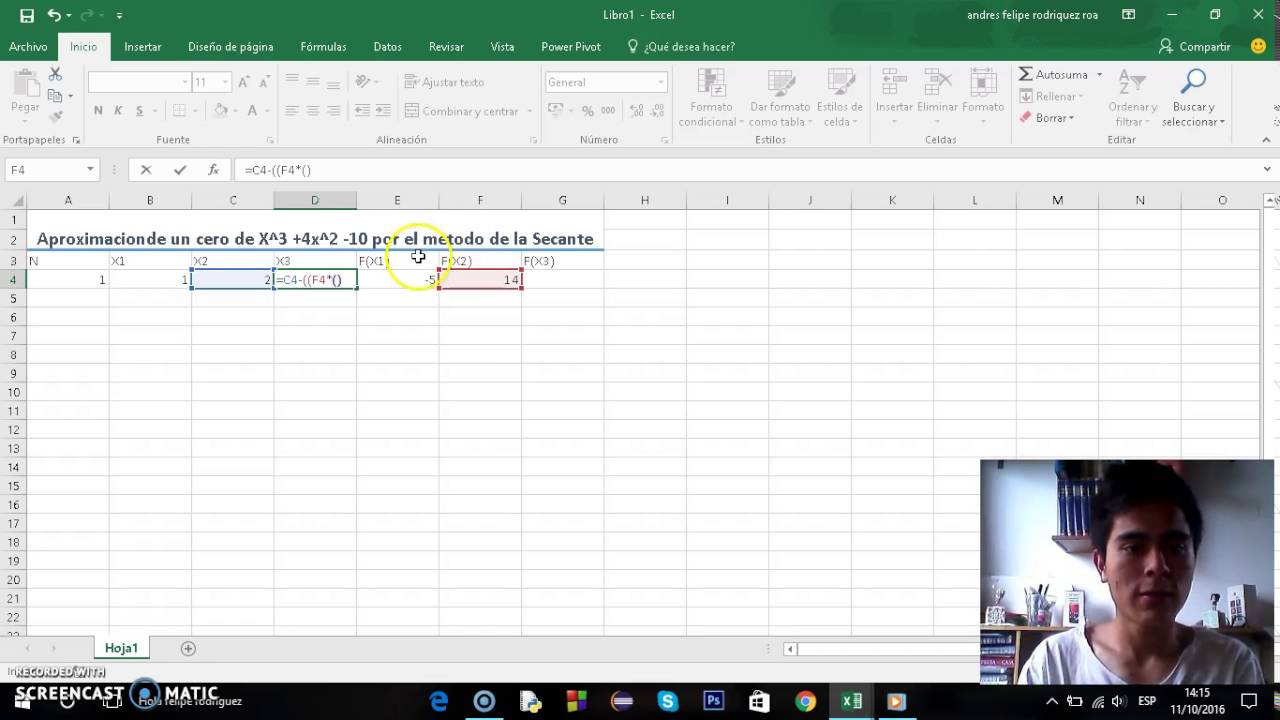Click the fill color bucket icon

pos(221,111)
